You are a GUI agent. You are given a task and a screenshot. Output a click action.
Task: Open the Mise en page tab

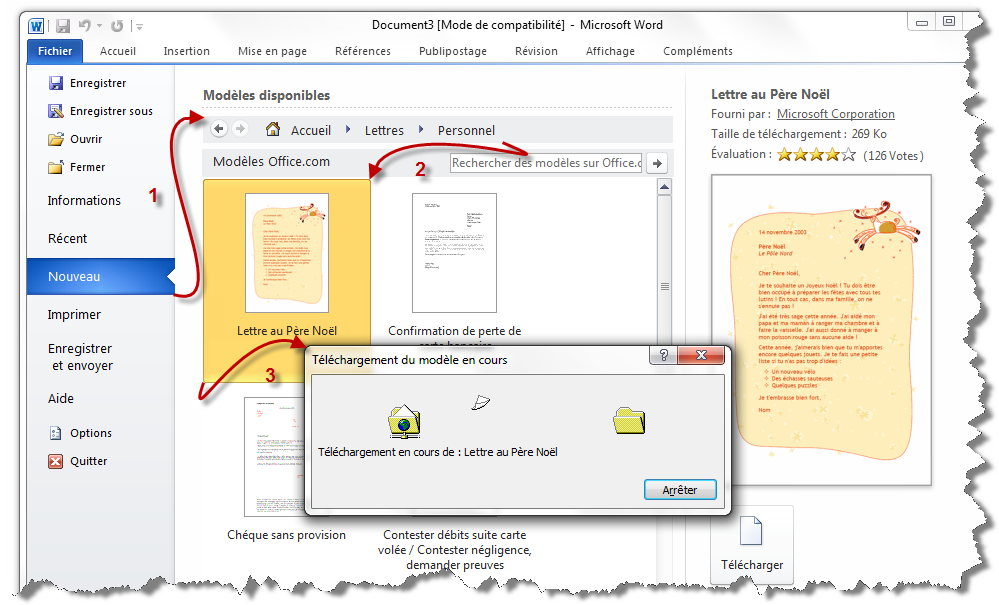(272, 51)
